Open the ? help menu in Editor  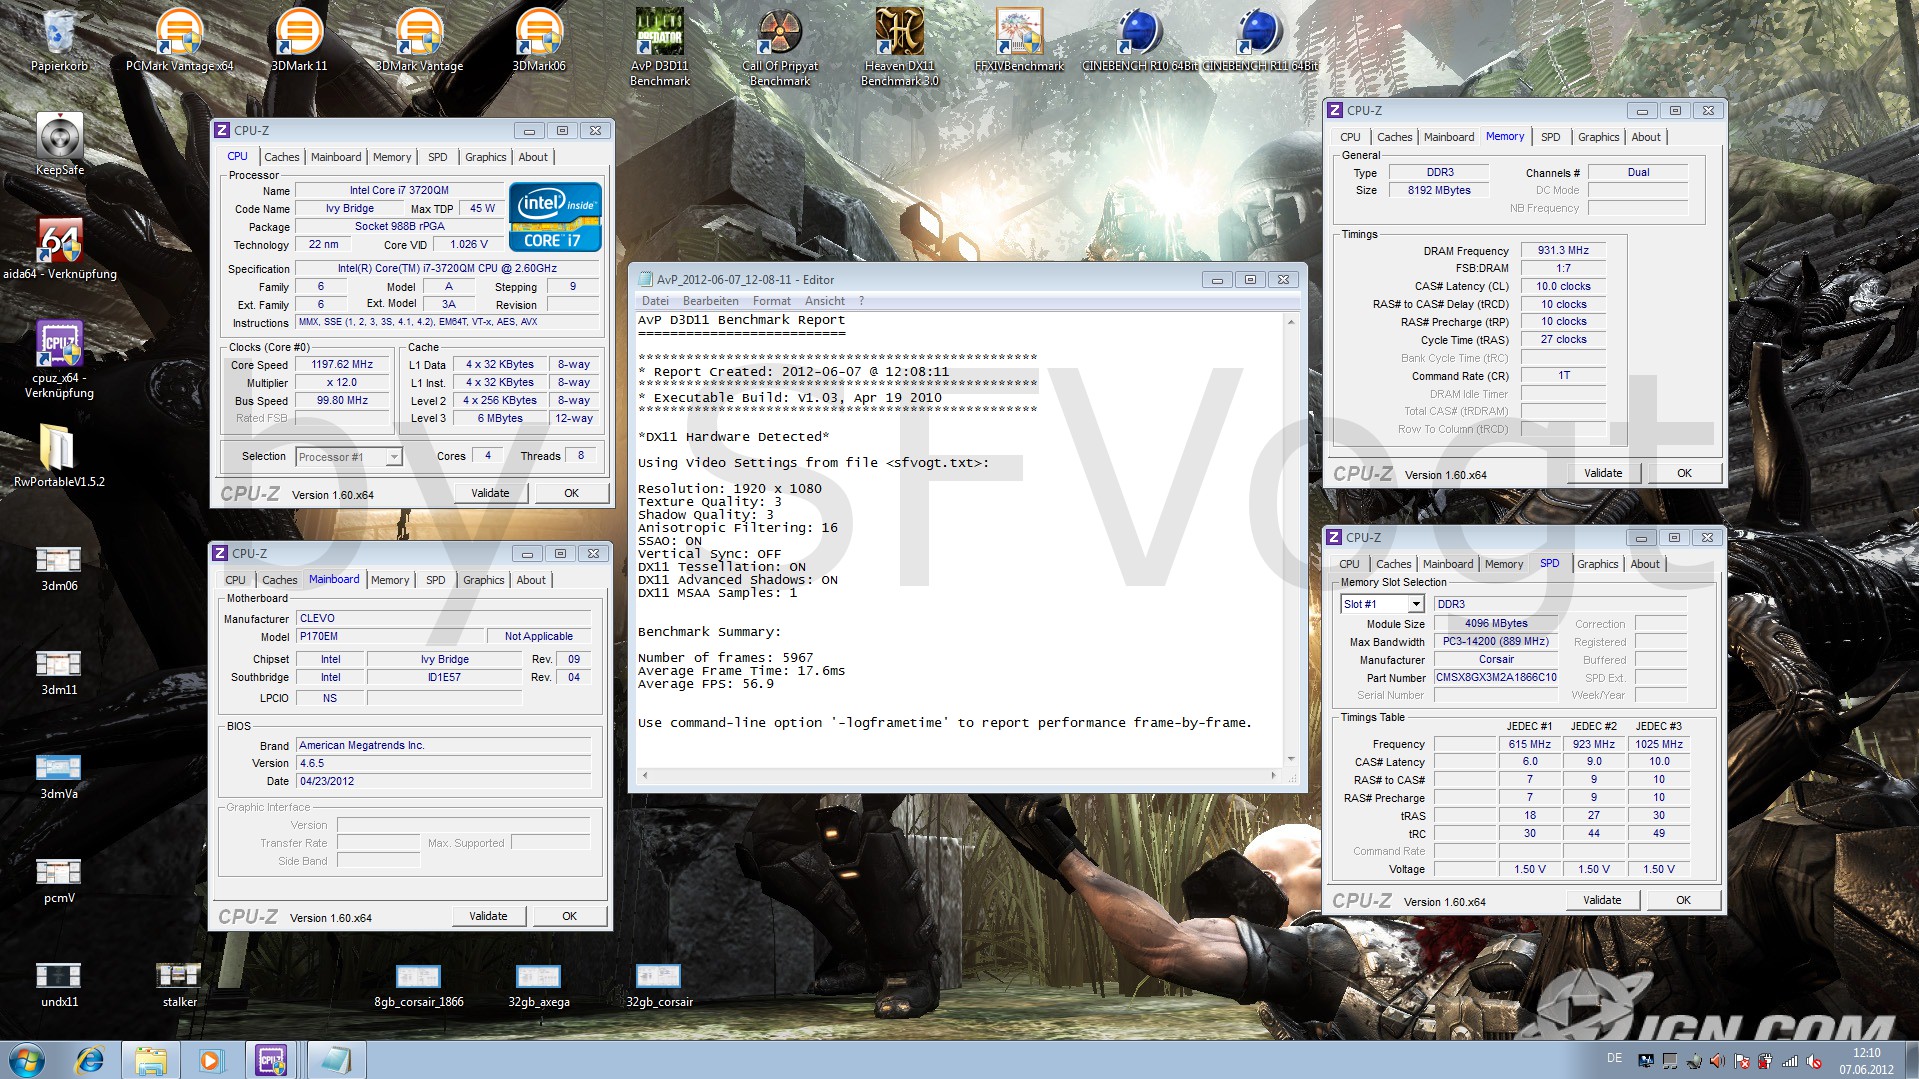click(x=861, y=301)
